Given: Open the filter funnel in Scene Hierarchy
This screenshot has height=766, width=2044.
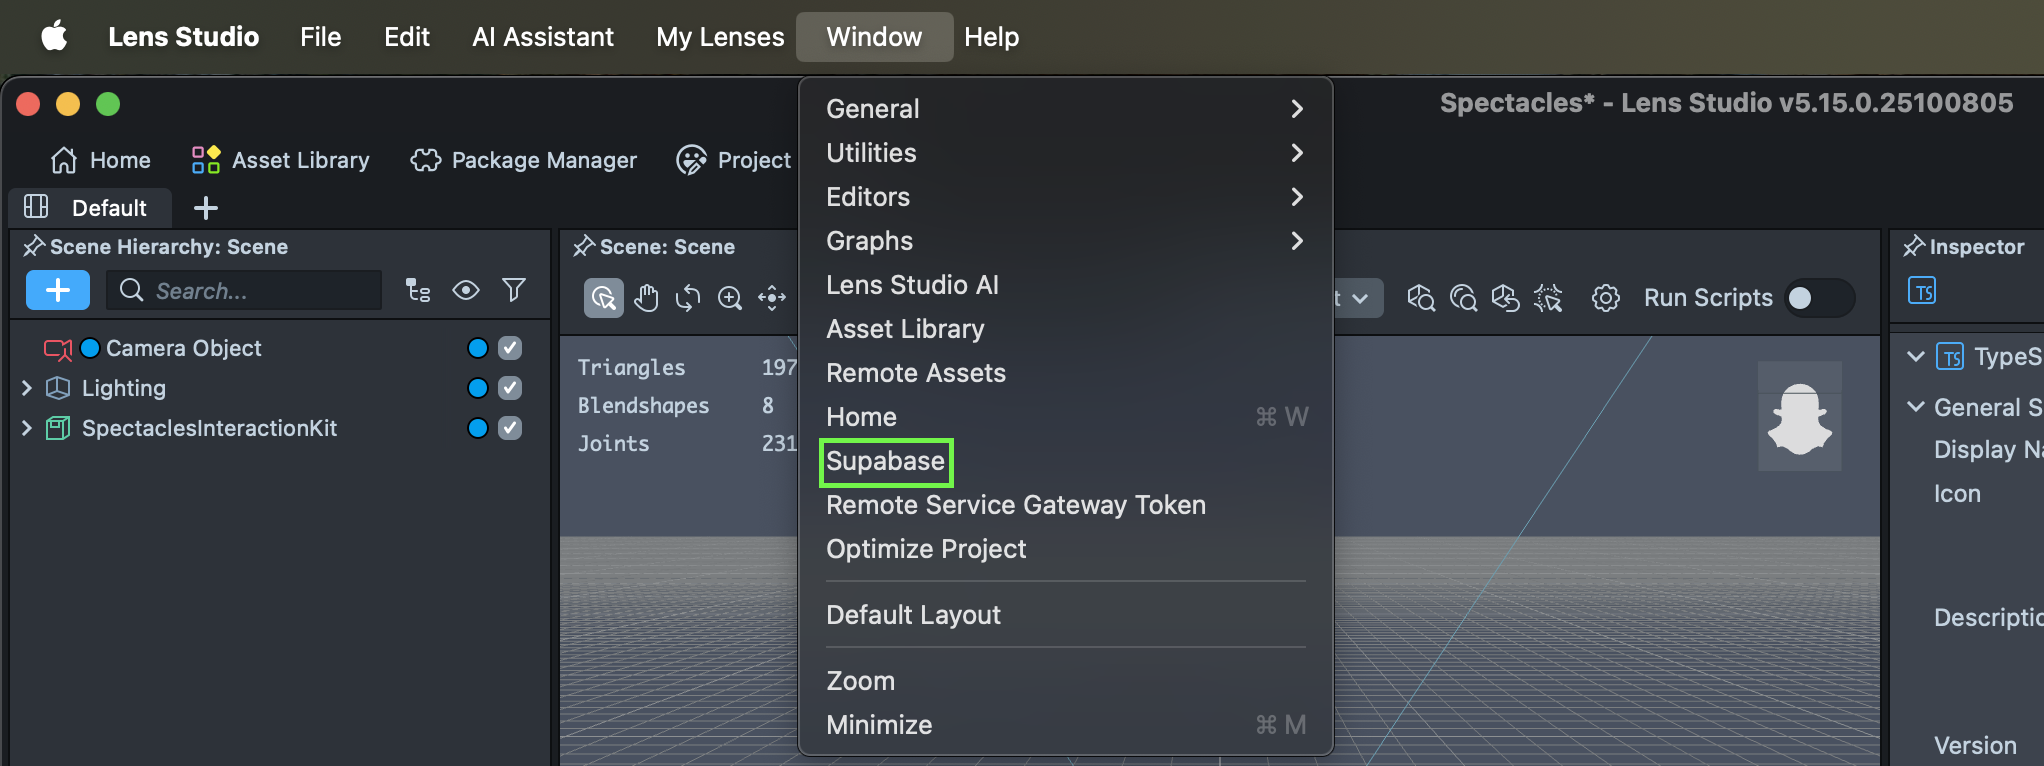Looking at the screenshot, I should (x=514, y=290).
